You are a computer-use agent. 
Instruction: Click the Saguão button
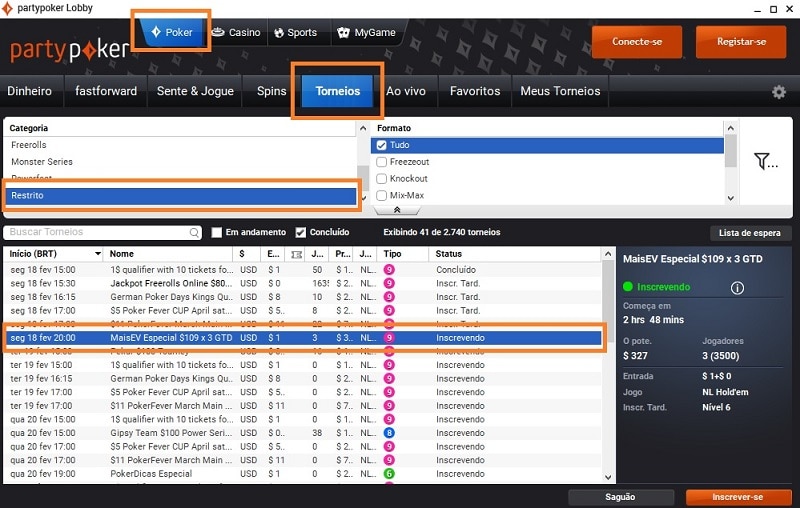(620, 497)
